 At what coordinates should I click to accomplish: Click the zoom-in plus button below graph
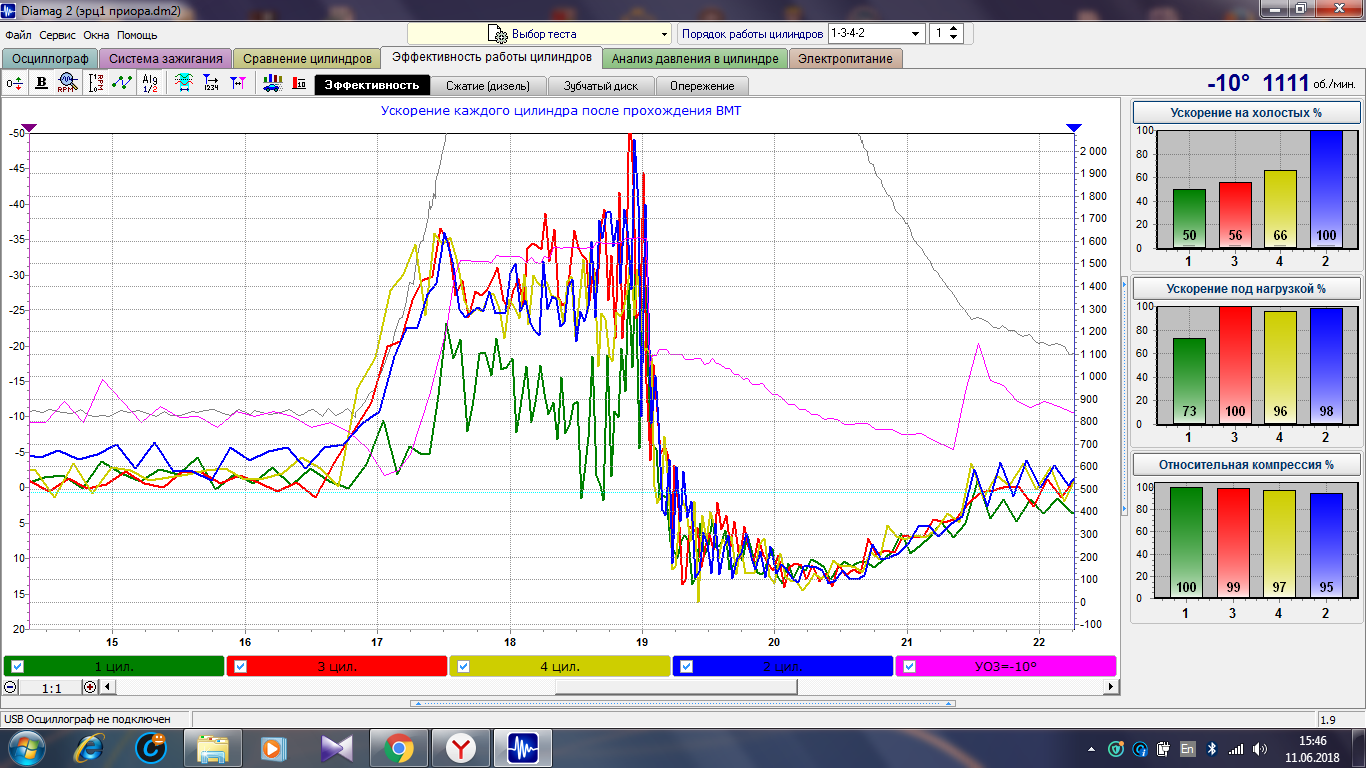(x=90, y=687)
